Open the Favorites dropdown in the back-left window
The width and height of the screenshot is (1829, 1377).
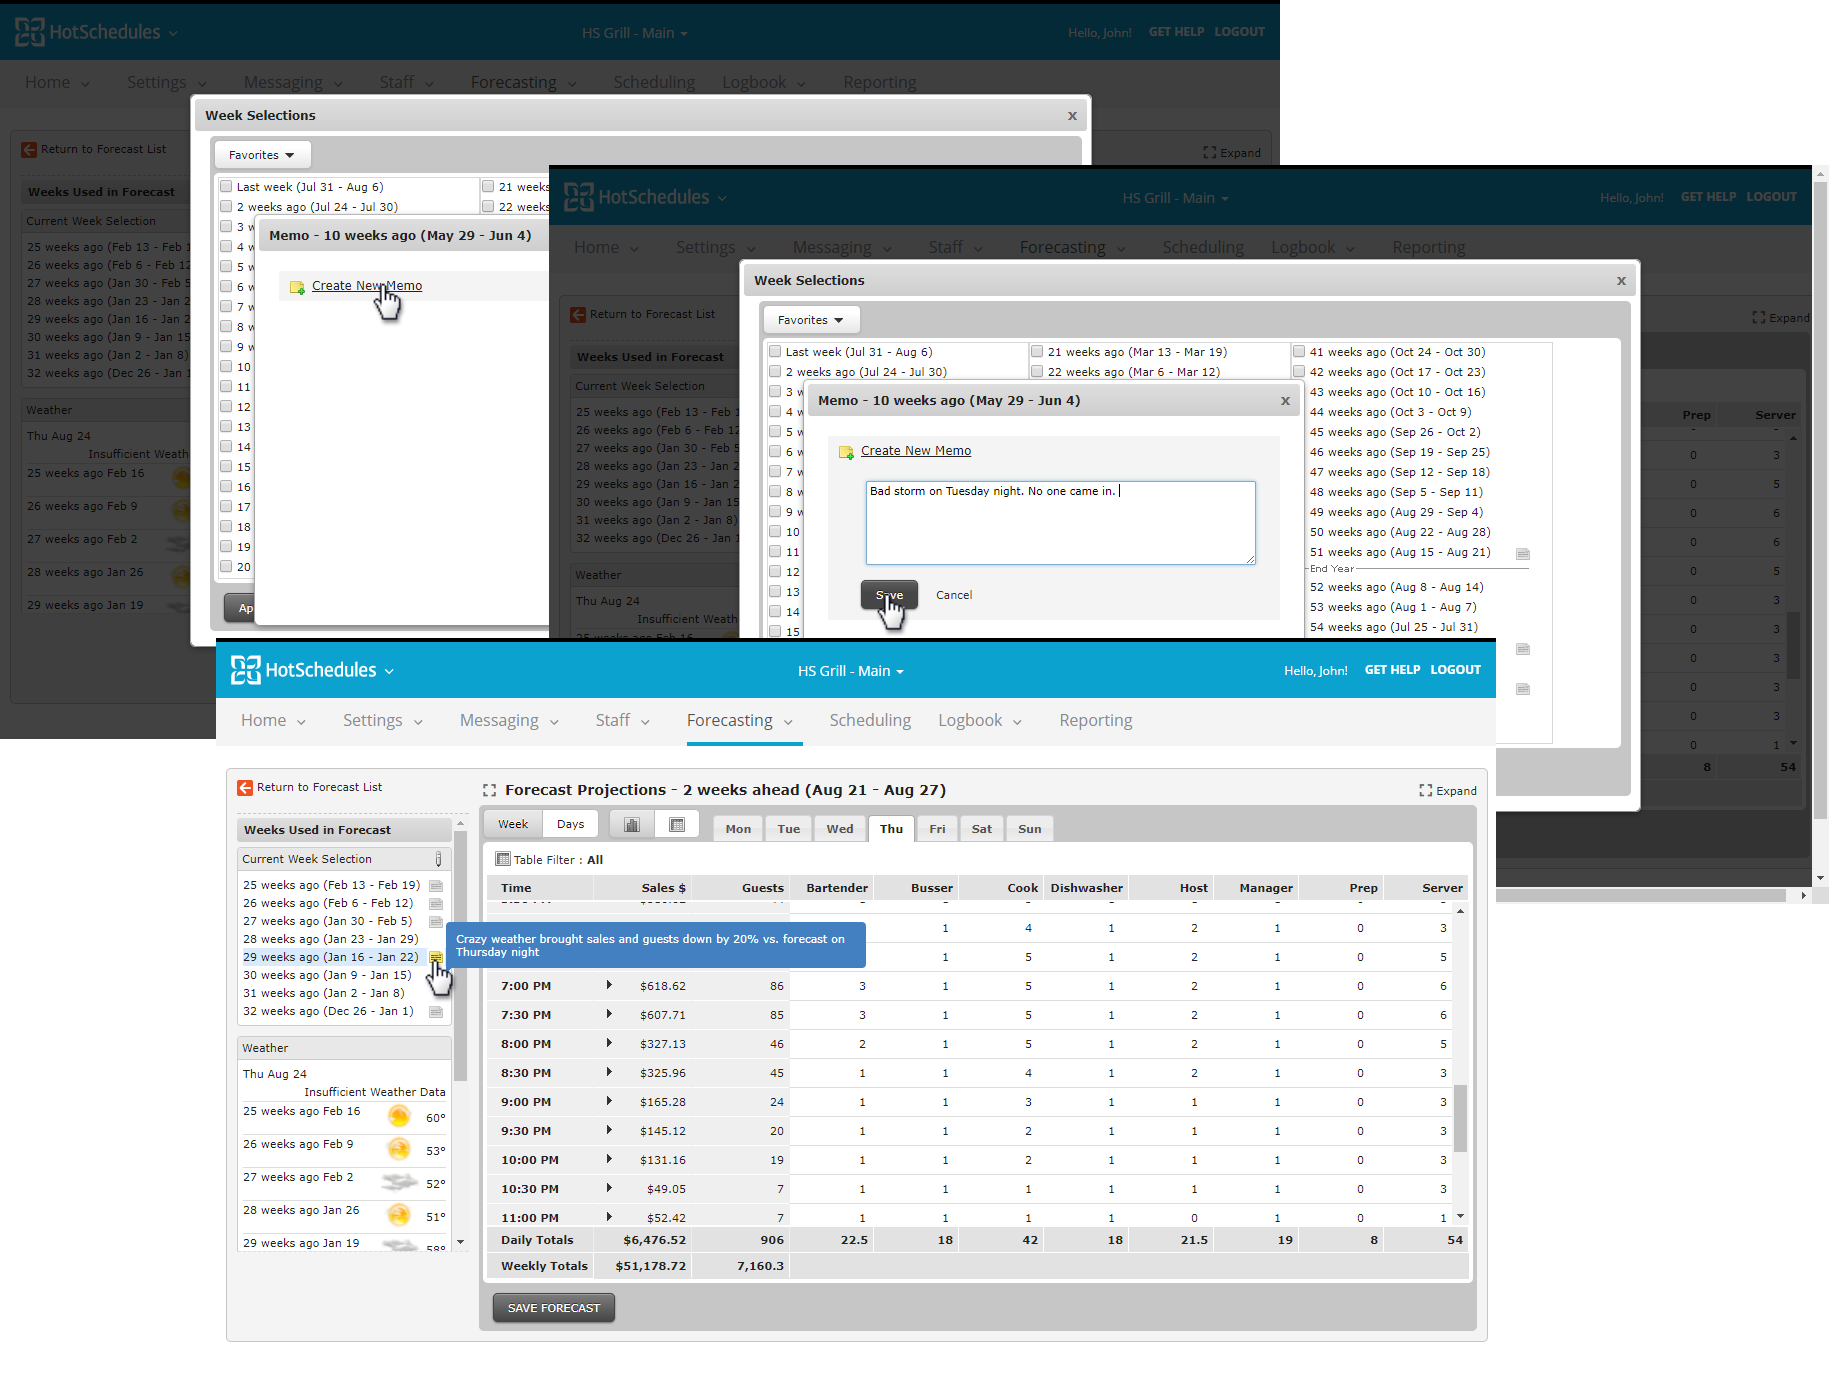coord(262,155)
